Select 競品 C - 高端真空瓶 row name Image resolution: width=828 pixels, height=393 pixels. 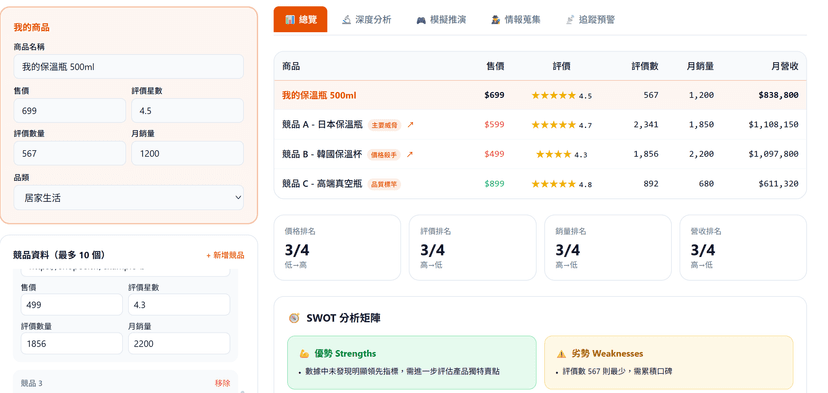tap(322, 184)
